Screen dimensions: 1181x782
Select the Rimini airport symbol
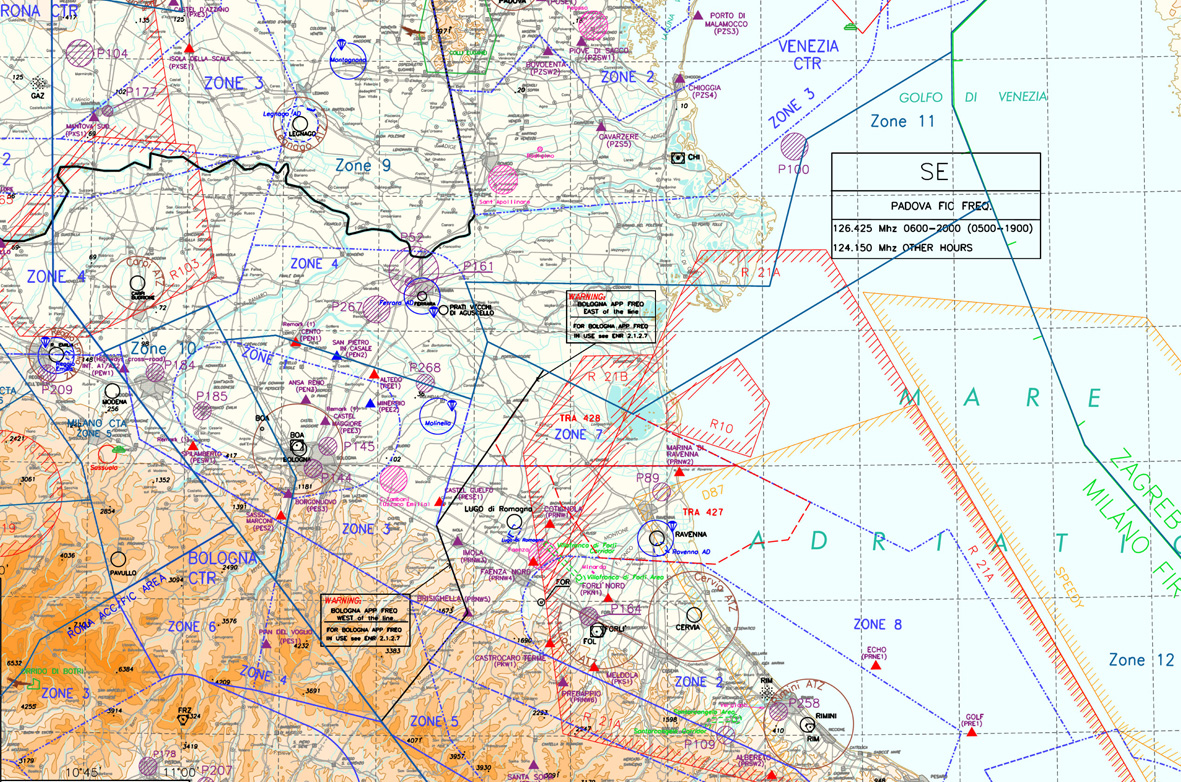[x=807, y=725]
